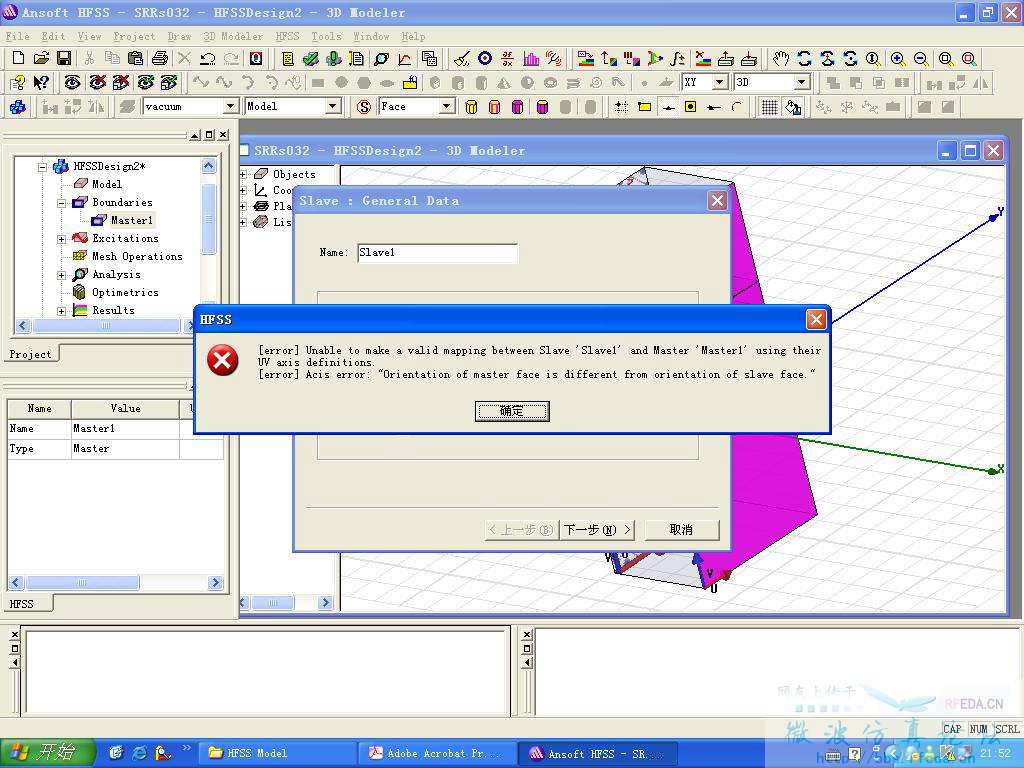The height and width of the screenshot is (768, 1024).
Task: Click the plot curve report icon
Action: pyautogui.click(x=405, y=58)
